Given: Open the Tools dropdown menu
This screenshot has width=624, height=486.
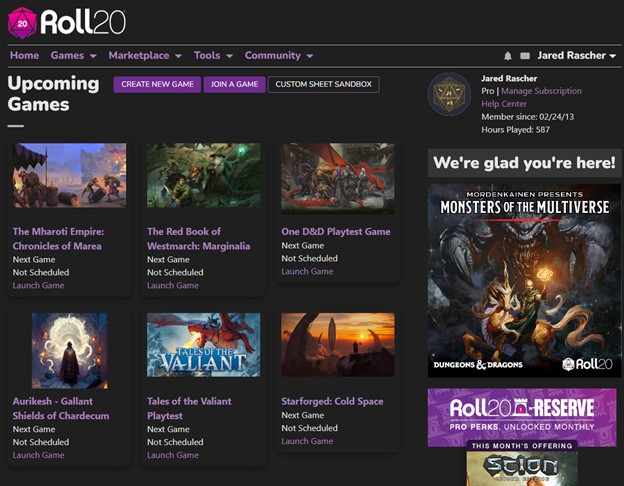Looking at the screenshot, I should (213, 56).
